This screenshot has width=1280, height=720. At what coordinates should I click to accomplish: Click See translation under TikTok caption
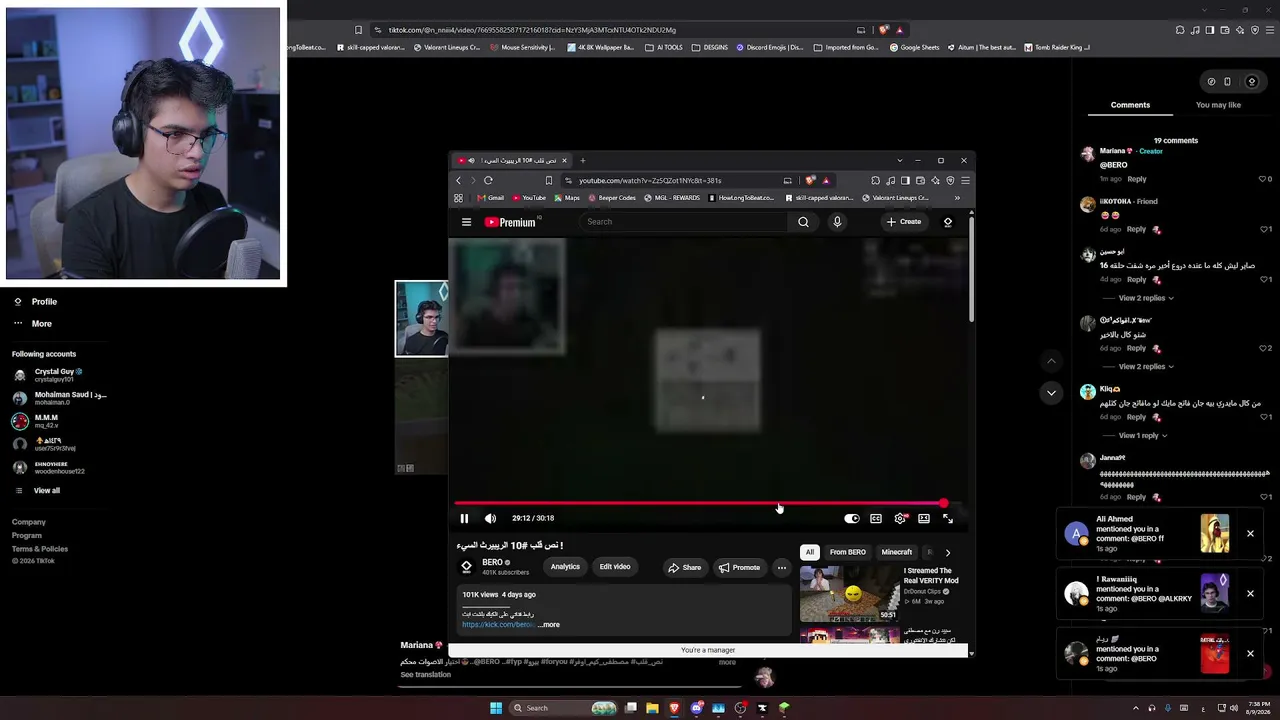425,675
